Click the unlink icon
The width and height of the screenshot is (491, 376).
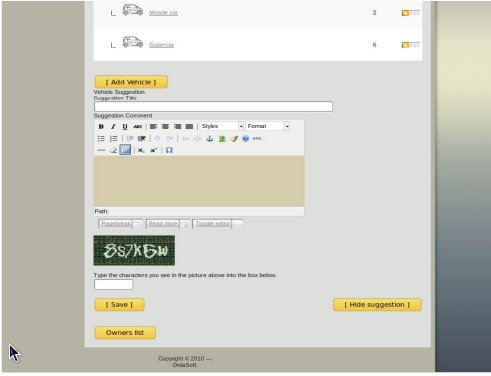[197, 139]
